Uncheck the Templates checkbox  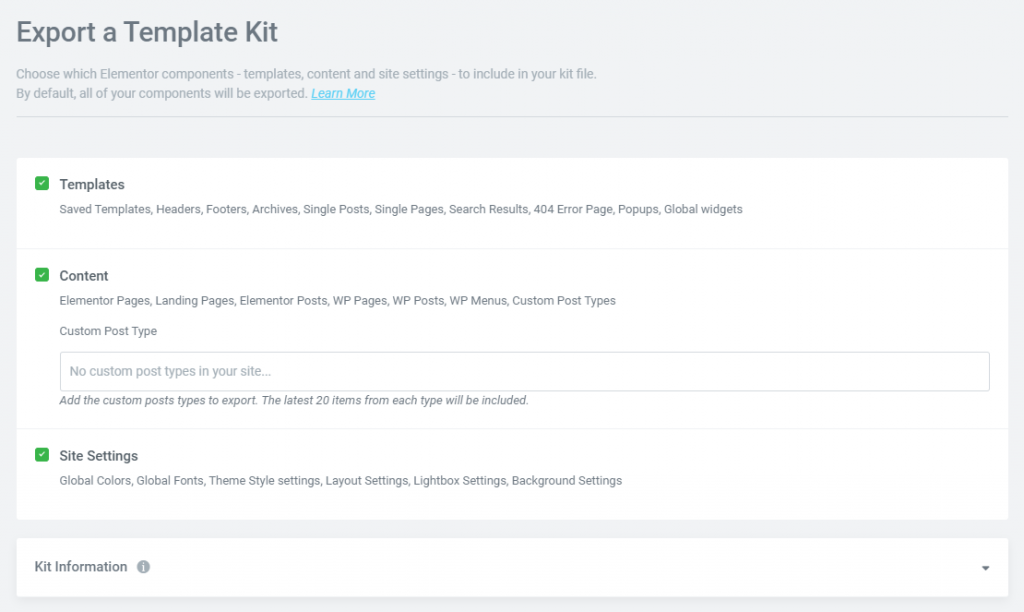[x=42, y=184]
